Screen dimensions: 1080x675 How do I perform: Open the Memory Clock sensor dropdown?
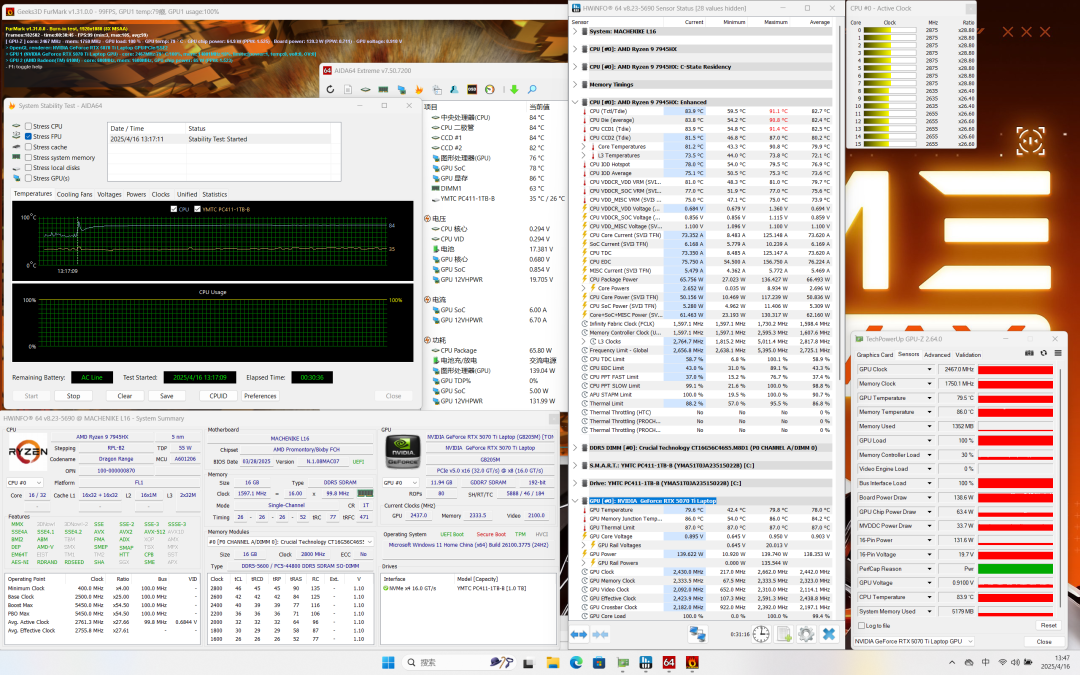[x=929, y=384]
